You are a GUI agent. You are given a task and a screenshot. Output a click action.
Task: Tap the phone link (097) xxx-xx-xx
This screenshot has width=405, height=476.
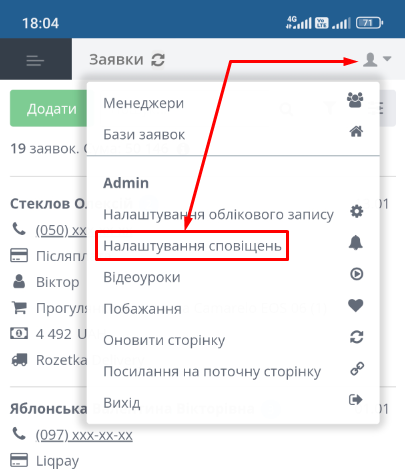84,435
